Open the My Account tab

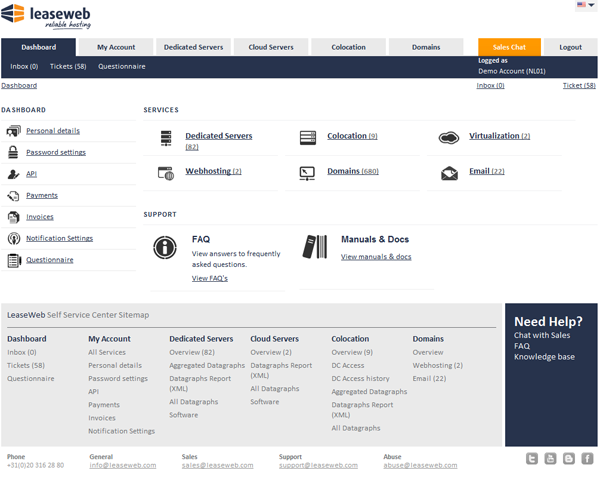tap(116, 47)
